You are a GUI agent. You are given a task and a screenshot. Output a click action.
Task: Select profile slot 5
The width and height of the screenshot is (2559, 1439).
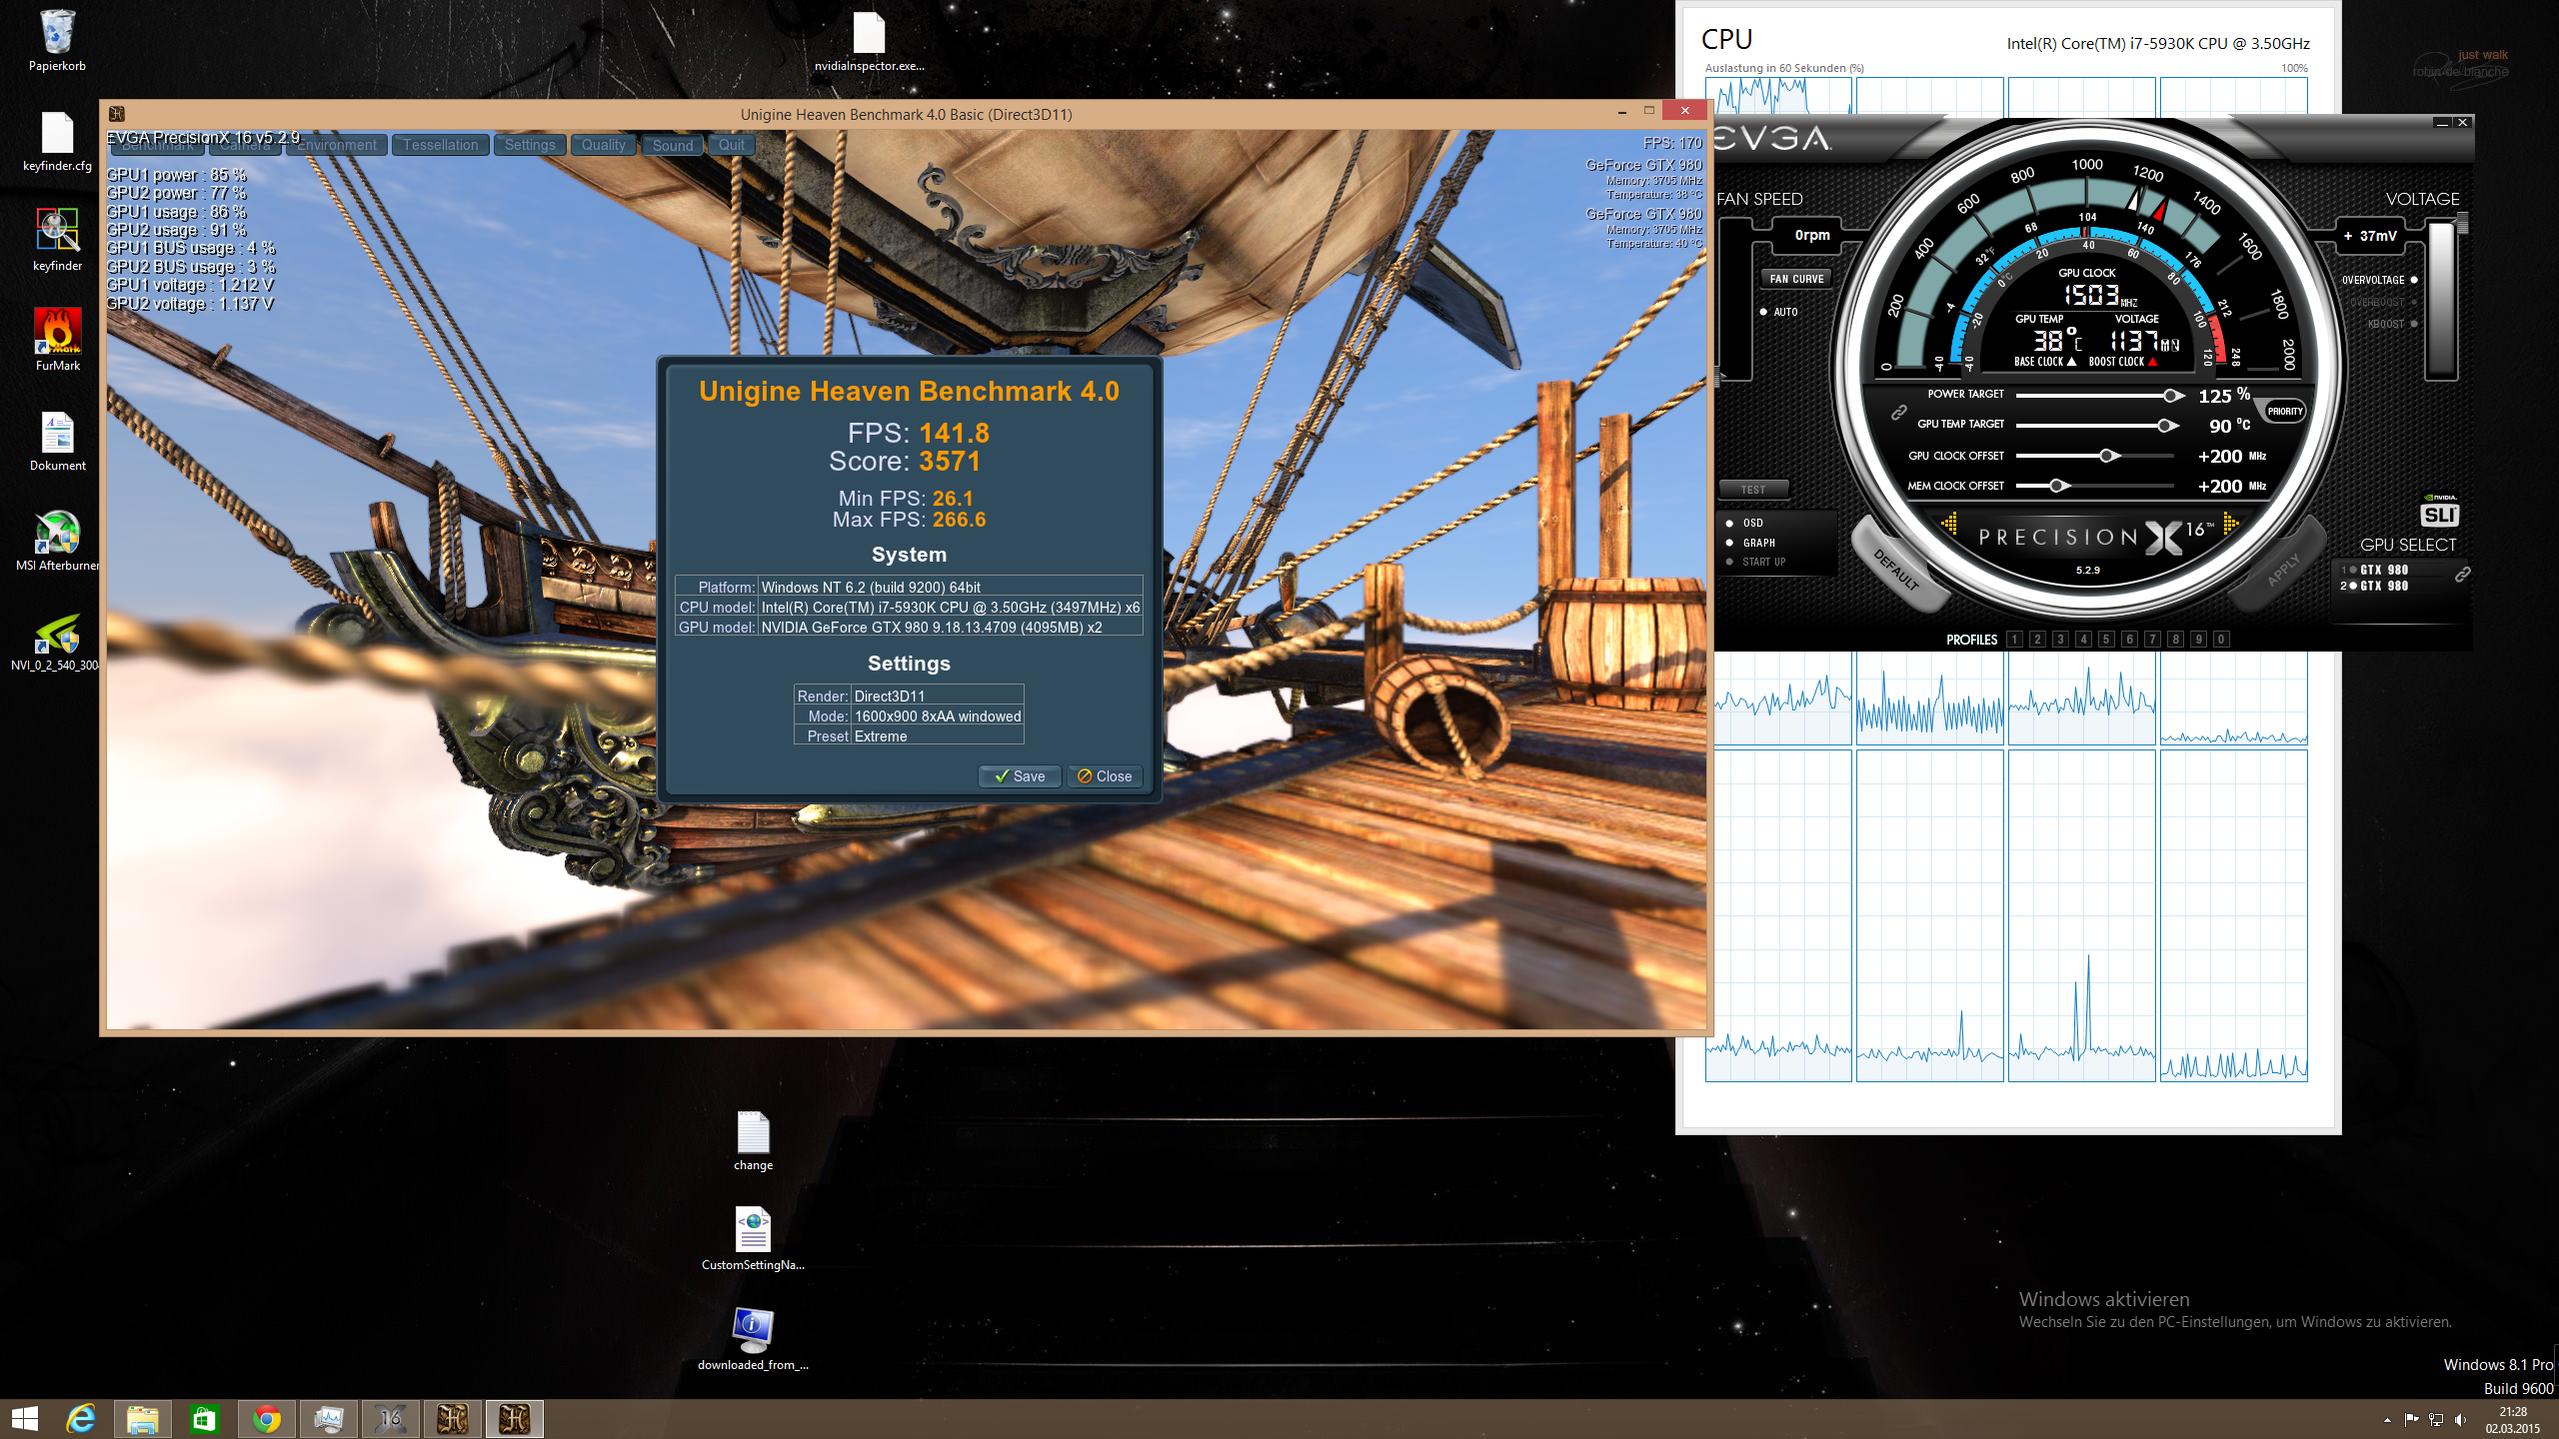(2106, 639)
